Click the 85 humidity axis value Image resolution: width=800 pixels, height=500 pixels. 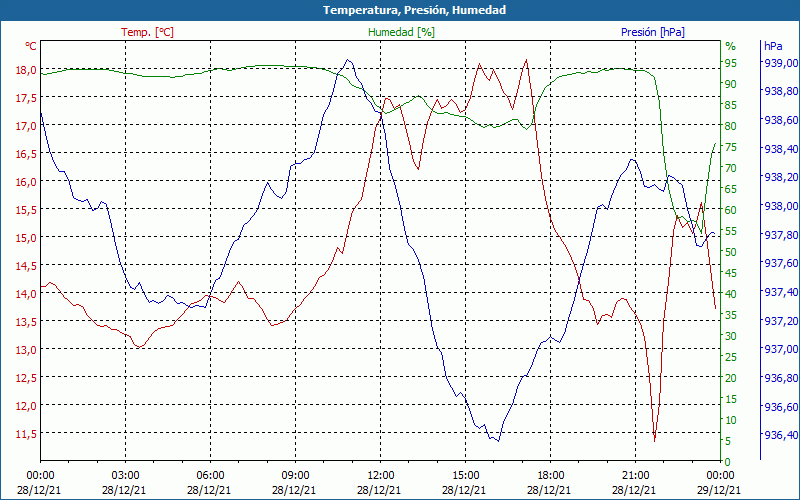point(731,105)
